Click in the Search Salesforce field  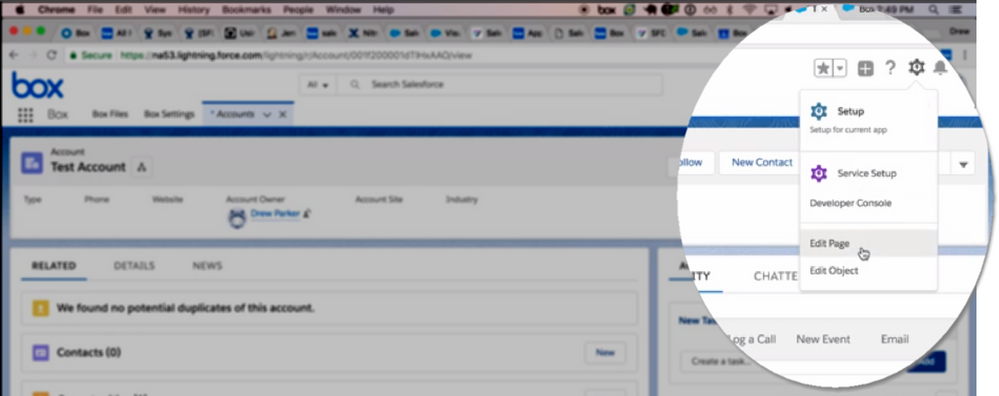click(x=500, y=85)
